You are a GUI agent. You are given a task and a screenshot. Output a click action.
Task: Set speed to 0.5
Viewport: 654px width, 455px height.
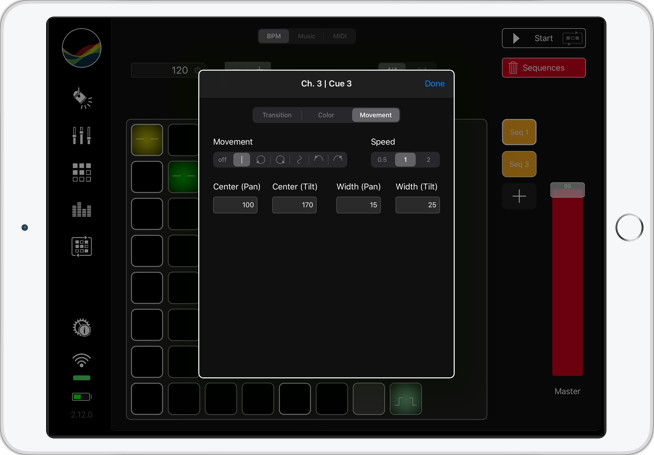coord(382,160)
